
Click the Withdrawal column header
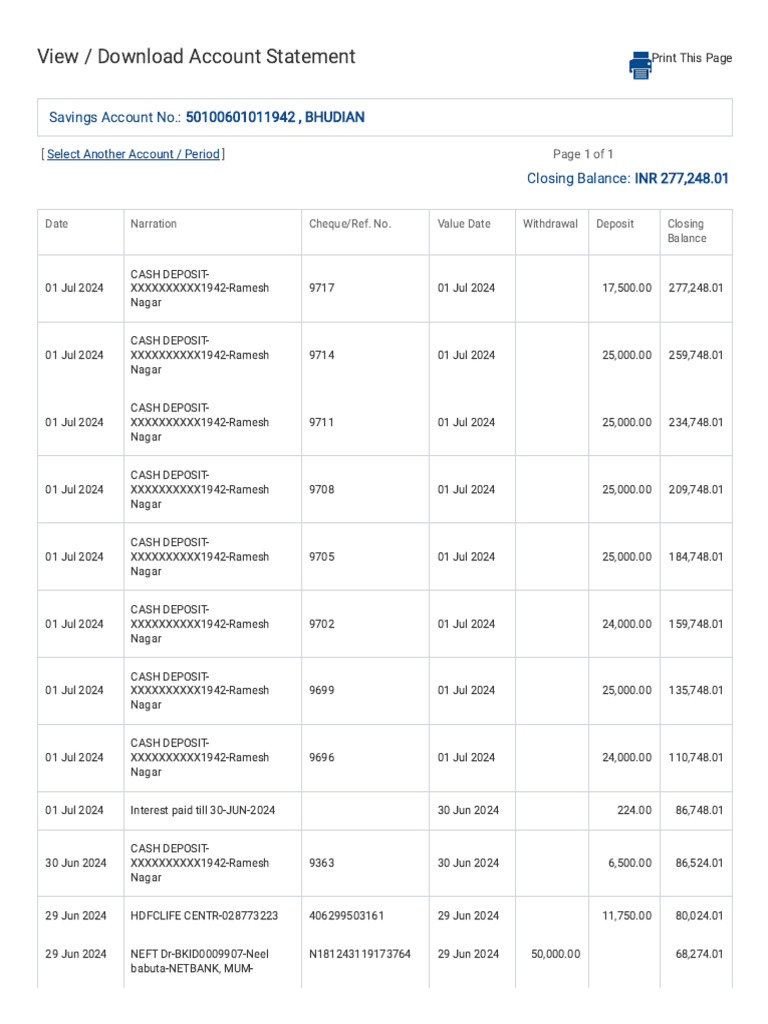(x=550, y=224)
